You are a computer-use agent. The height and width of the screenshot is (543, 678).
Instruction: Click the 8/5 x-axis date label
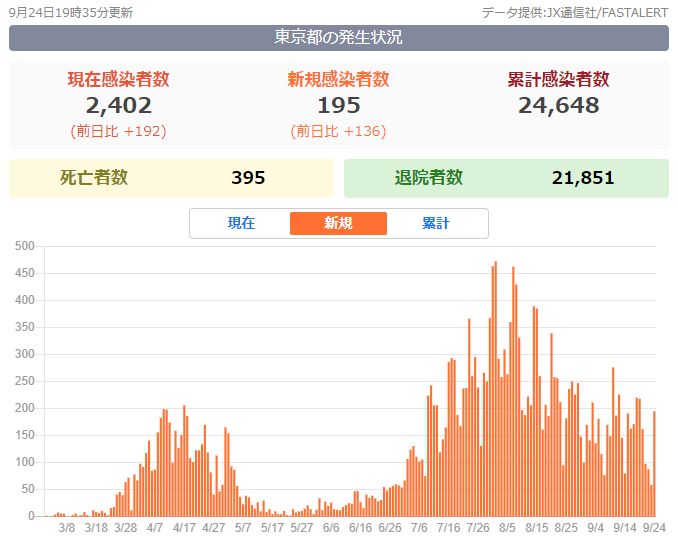tap(507, 528)
